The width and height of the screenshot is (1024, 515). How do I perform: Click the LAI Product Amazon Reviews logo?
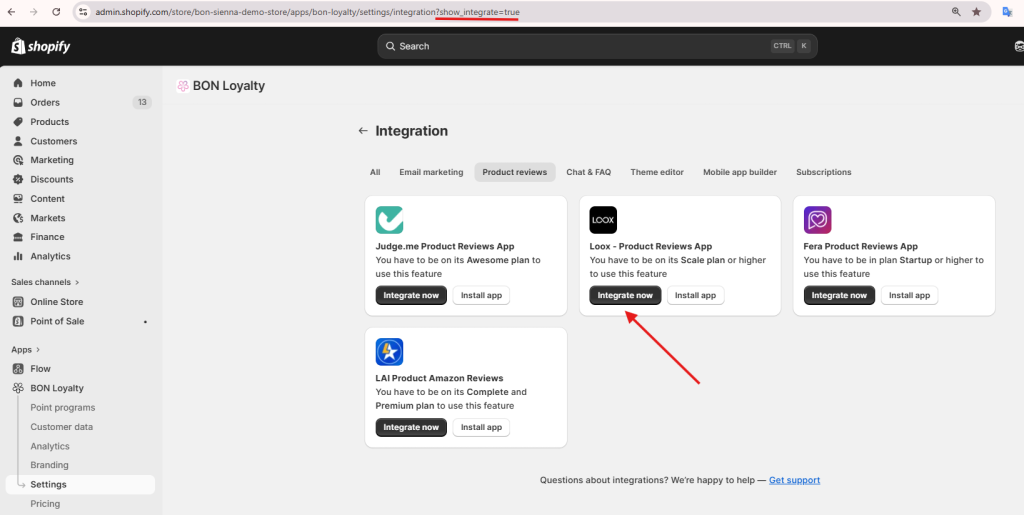(x=389, y=352)
